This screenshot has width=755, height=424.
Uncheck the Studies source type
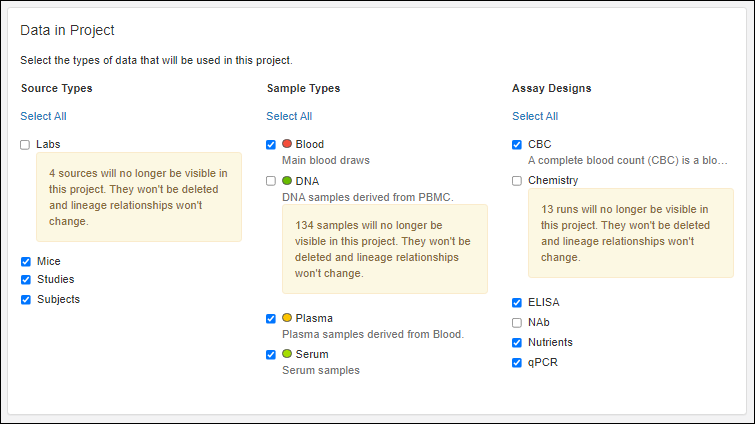coord(26,280)
